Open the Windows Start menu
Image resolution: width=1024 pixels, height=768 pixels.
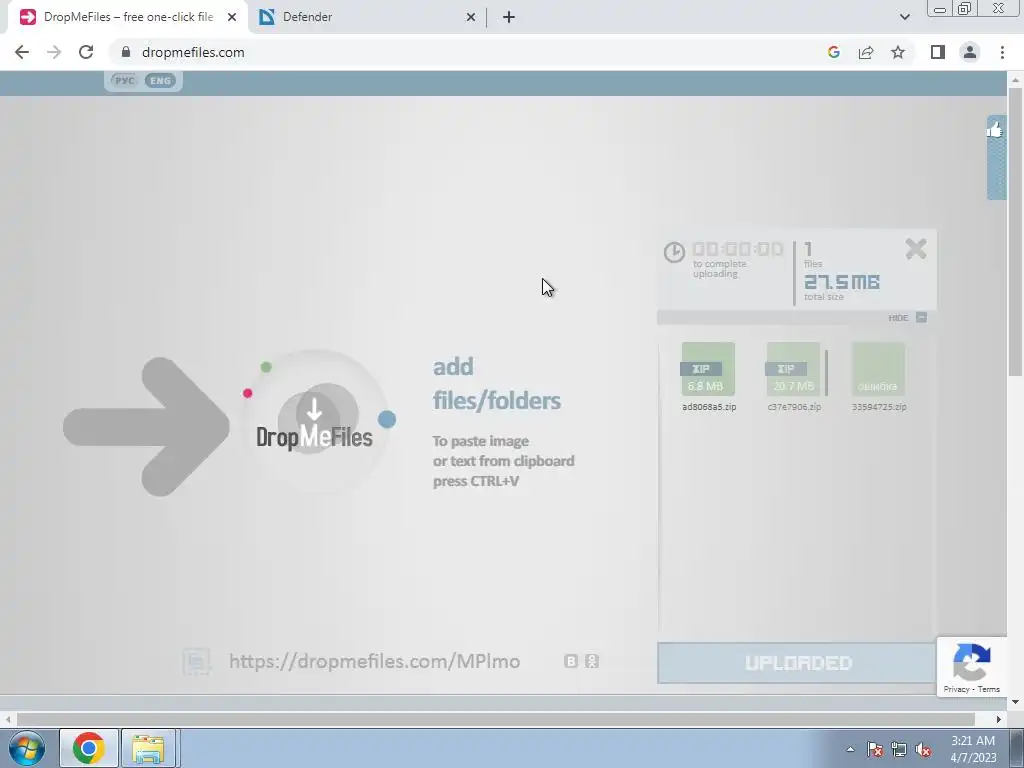27,748
